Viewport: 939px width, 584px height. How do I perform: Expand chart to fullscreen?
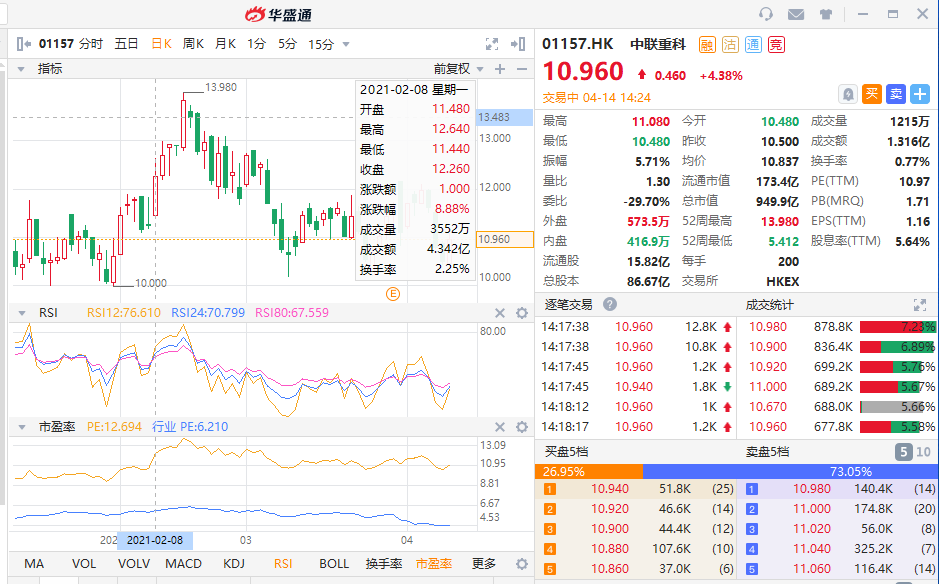(492, 44)
